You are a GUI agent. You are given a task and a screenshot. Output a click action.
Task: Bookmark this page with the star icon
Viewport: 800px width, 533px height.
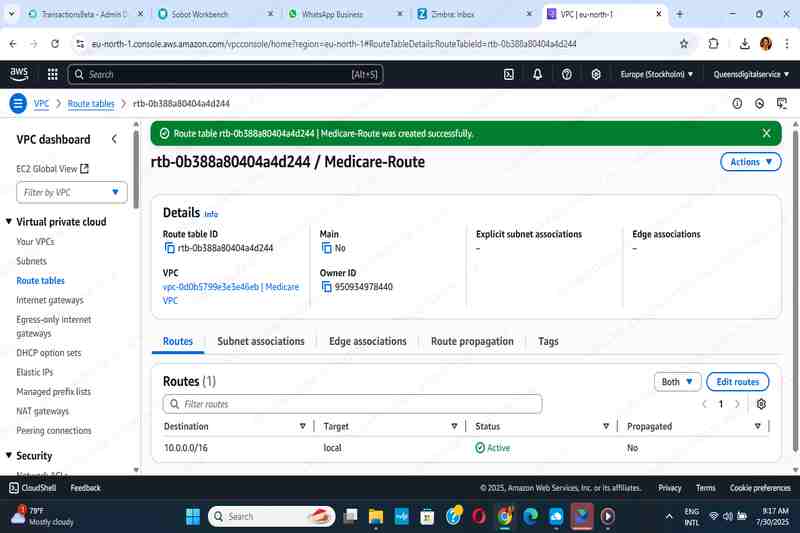tap(684, 44)
